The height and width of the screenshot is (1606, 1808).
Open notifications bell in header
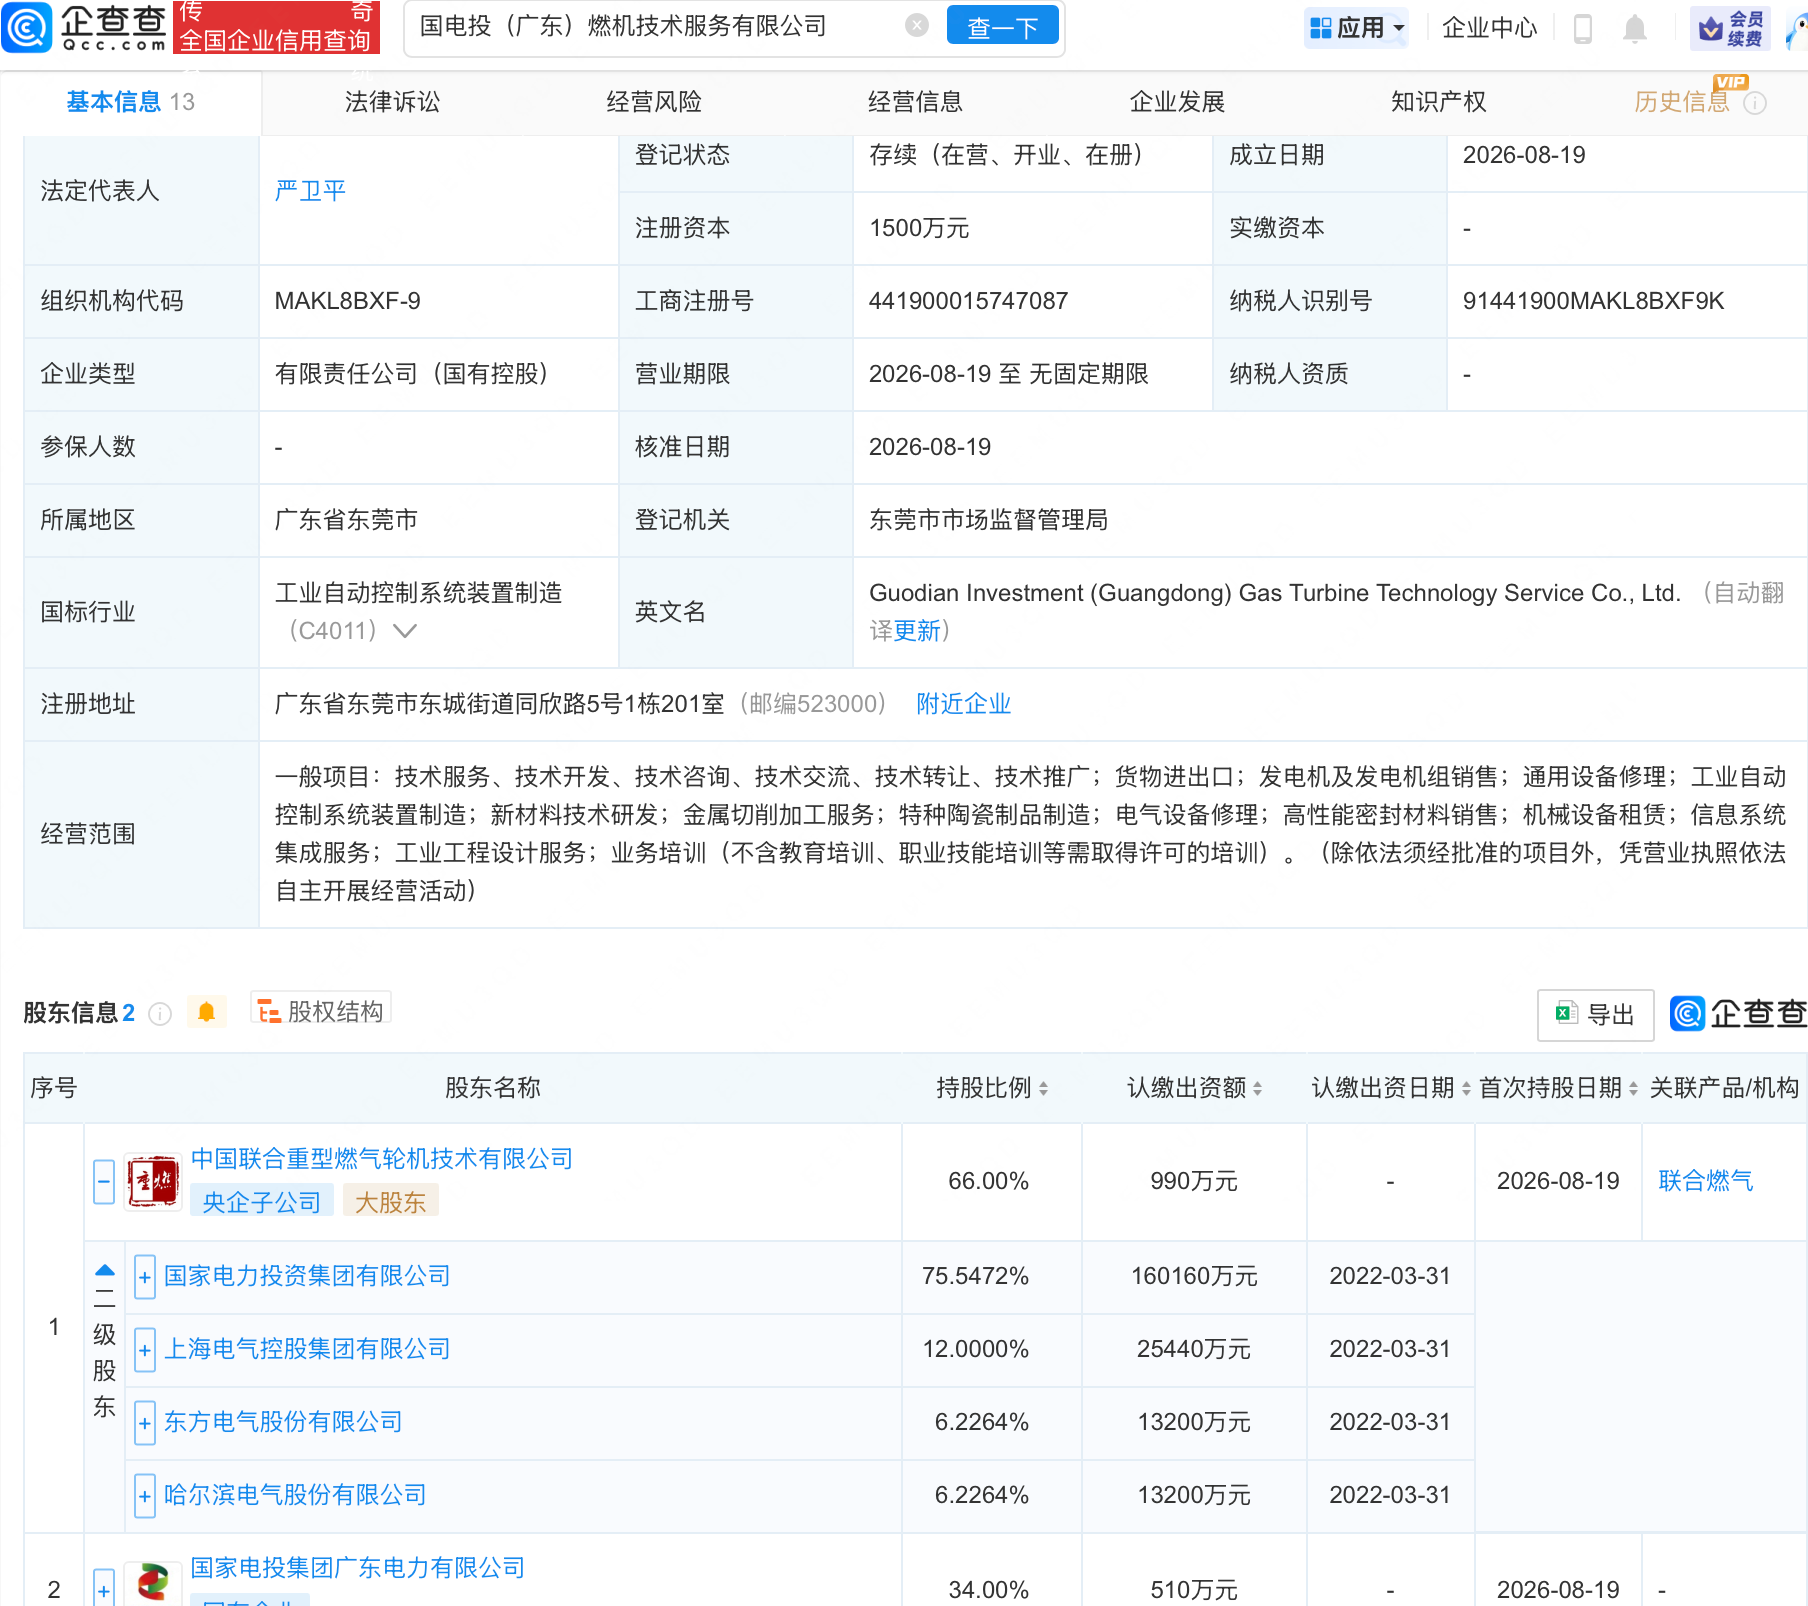(x=1635, y=28)
